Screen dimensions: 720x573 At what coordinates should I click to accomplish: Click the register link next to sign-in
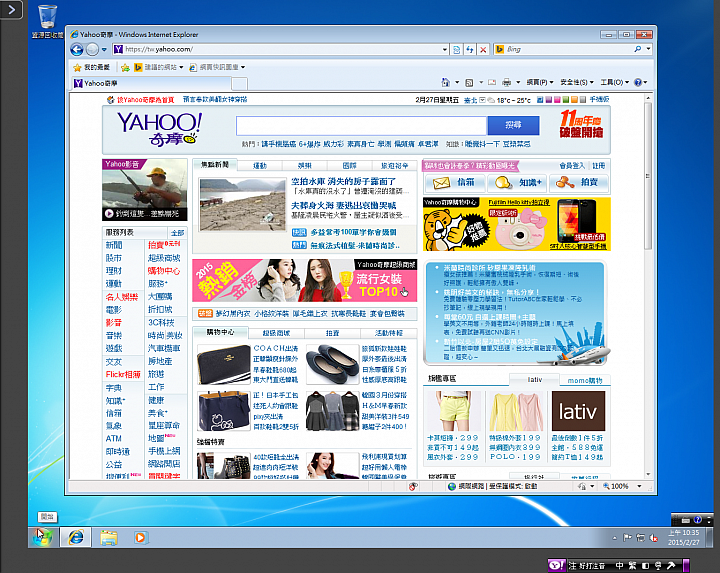pos(598,165)
